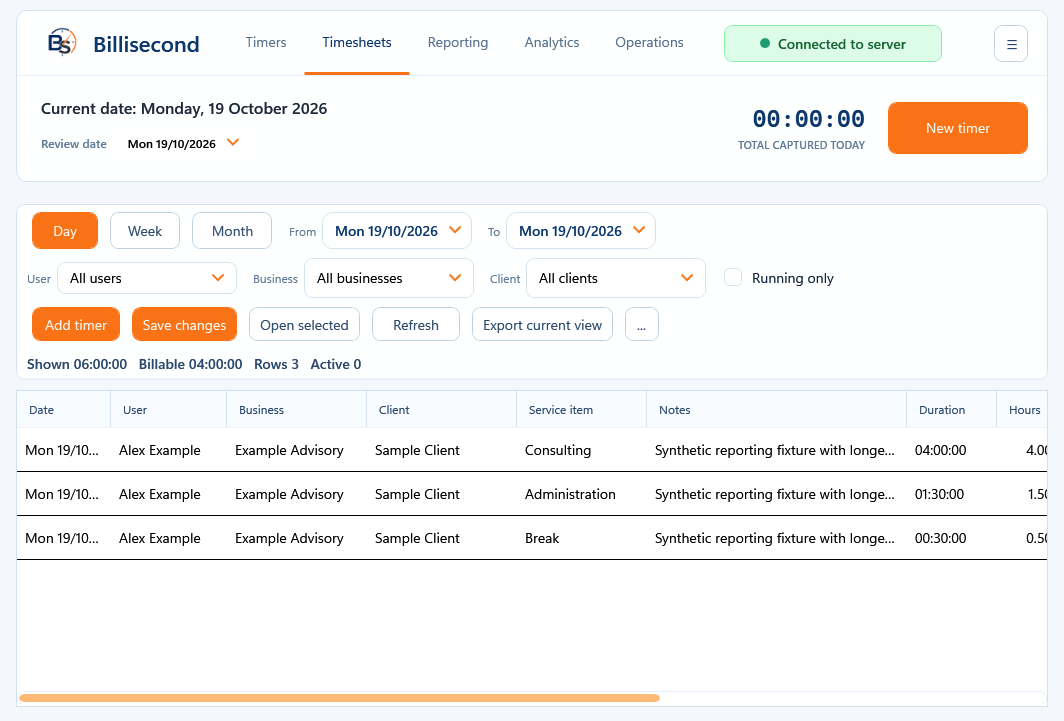
Task: Open the All clients dropdown
Action: pyautogui.click(x=615, y=278)
